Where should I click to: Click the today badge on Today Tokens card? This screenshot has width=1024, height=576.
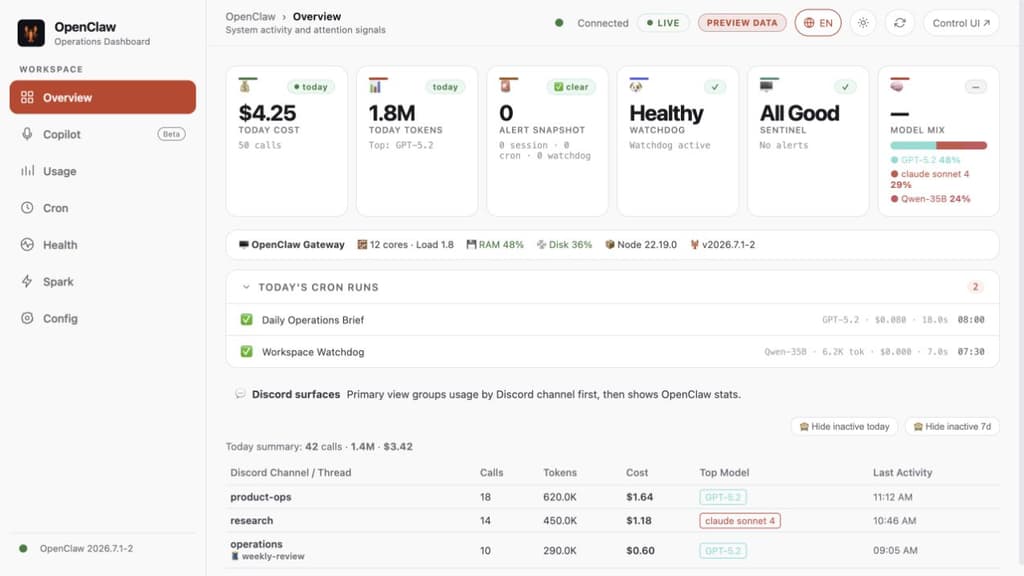(x=445, y=87)
